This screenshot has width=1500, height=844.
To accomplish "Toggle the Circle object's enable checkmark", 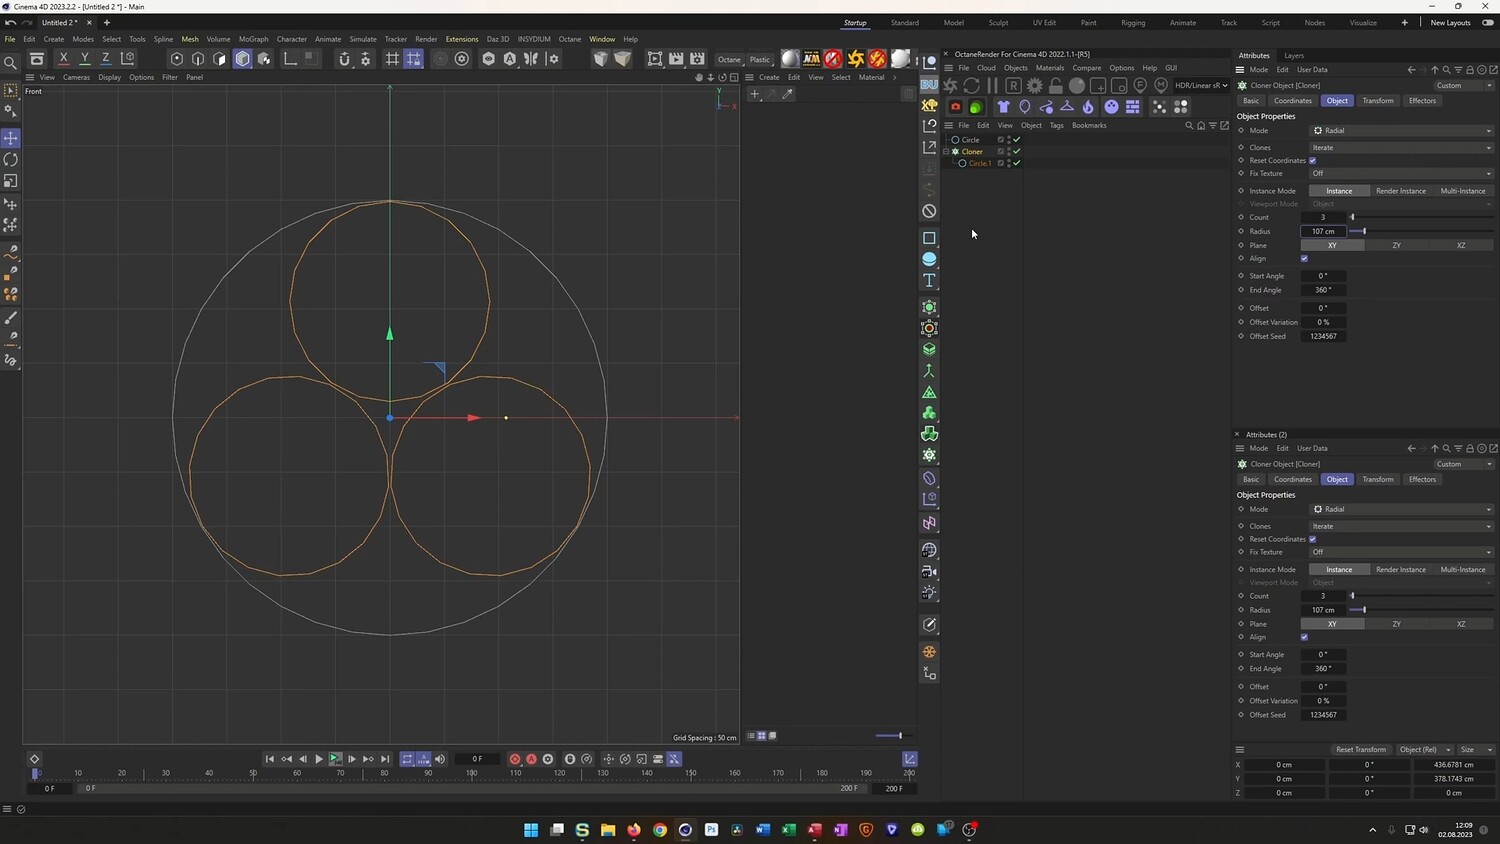I will point(1017,140).
